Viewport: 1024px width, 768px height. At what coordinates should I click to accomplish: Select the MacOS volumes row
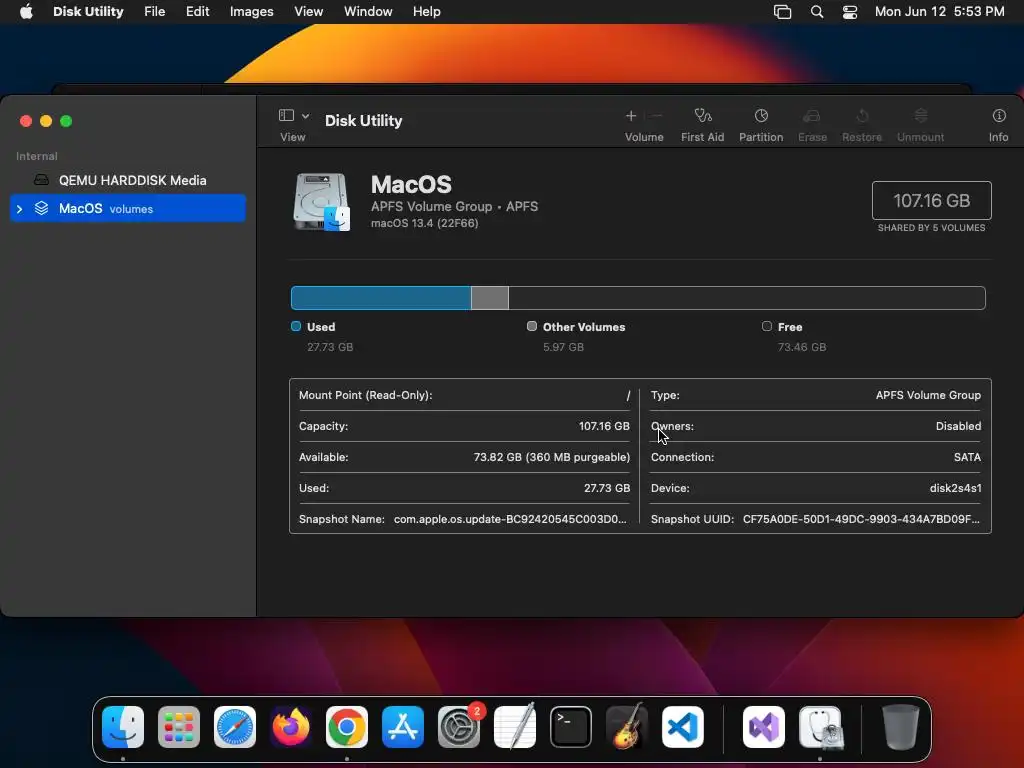tap(128, 208)
